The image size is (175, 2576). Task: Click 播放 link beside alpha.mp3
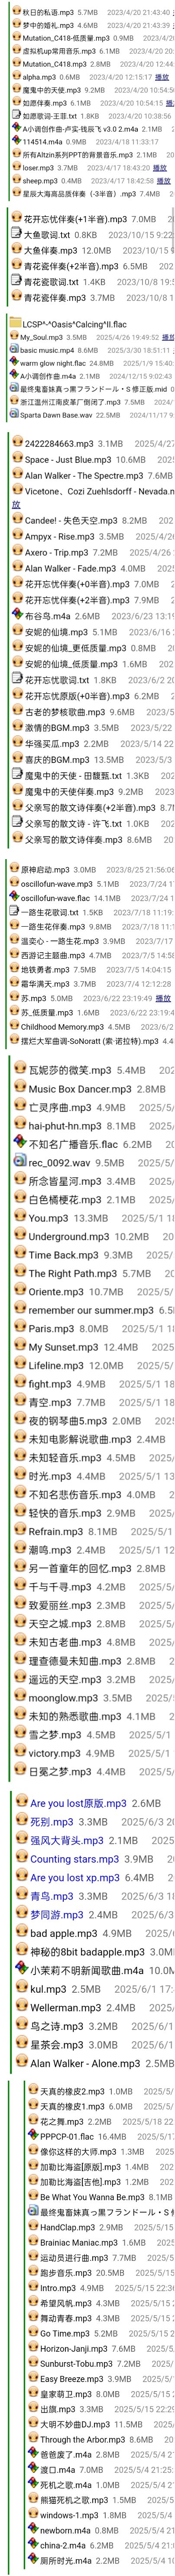click(x=162, y=77)
